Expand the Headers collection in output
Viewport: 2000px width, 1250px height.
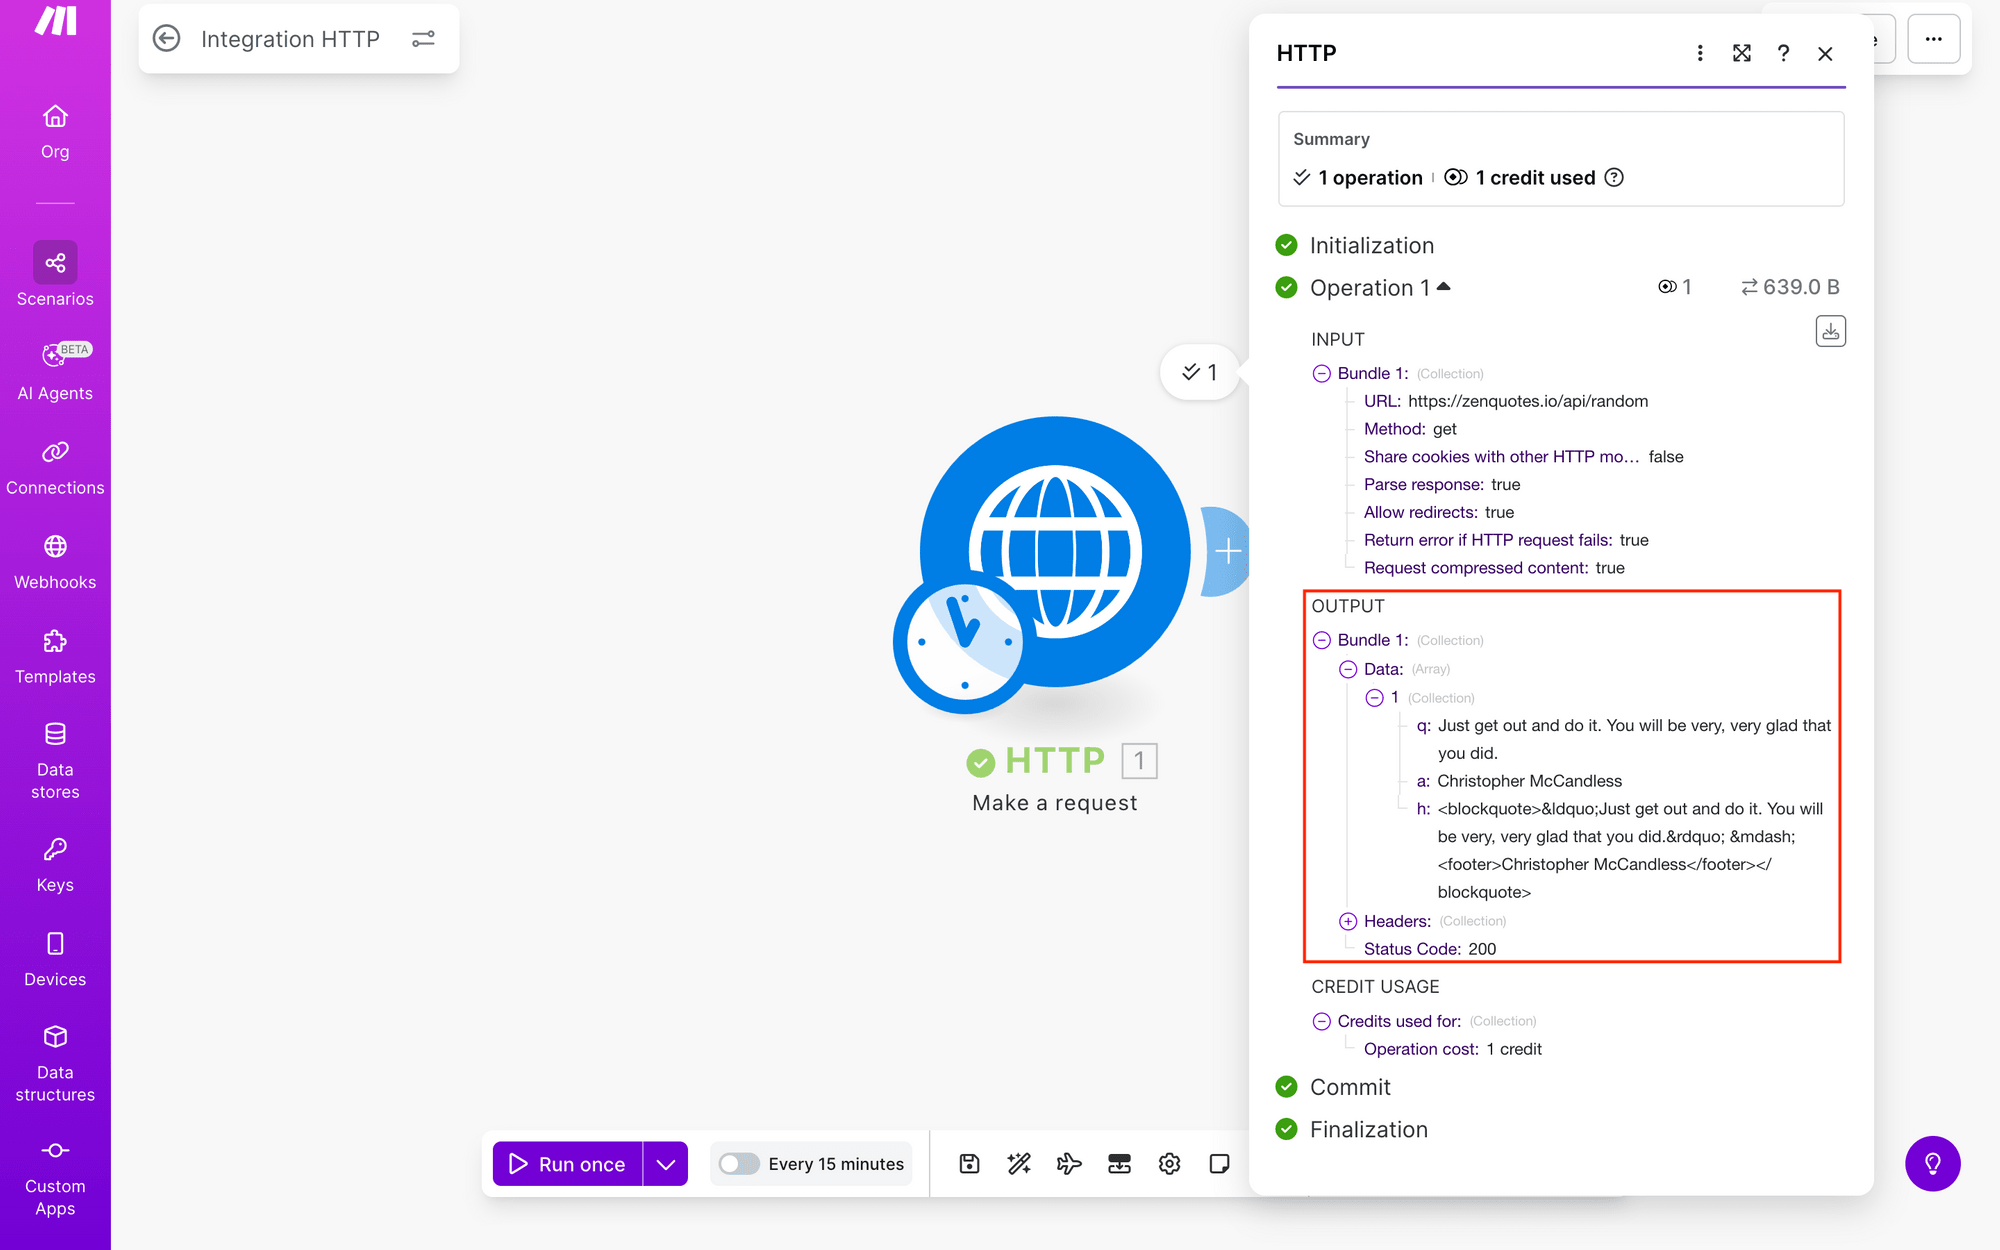(x=1348, y=921)
